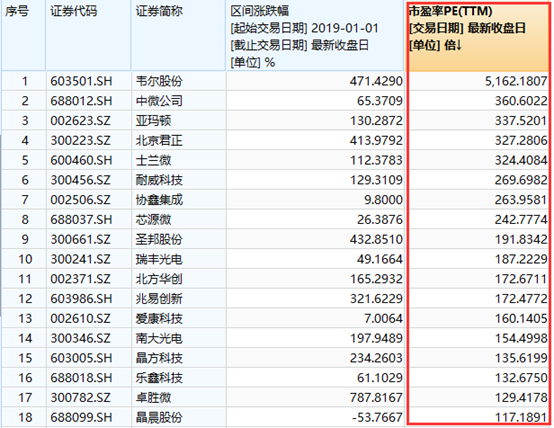Screen dimensions: 554x428
Task: Click the PE value 5,162.1807
Action: point(516,81)
